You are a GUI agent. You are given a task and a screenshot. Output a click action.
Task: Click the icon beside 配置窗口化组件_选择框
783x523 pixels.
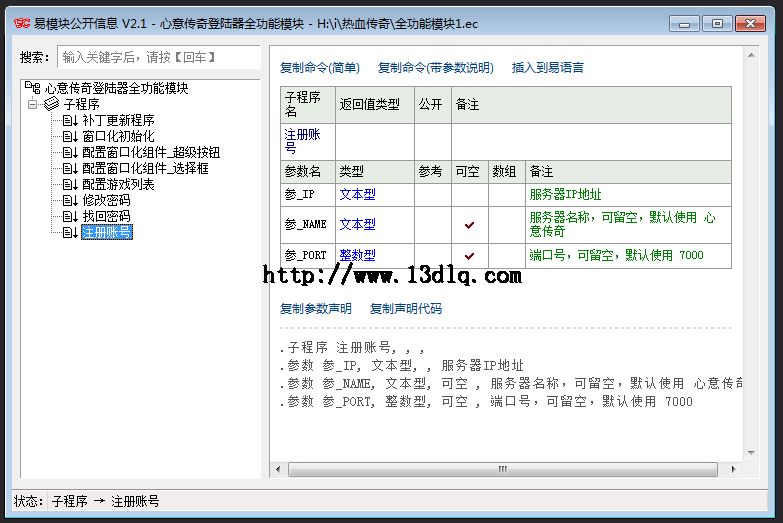(x=70, y=168)
